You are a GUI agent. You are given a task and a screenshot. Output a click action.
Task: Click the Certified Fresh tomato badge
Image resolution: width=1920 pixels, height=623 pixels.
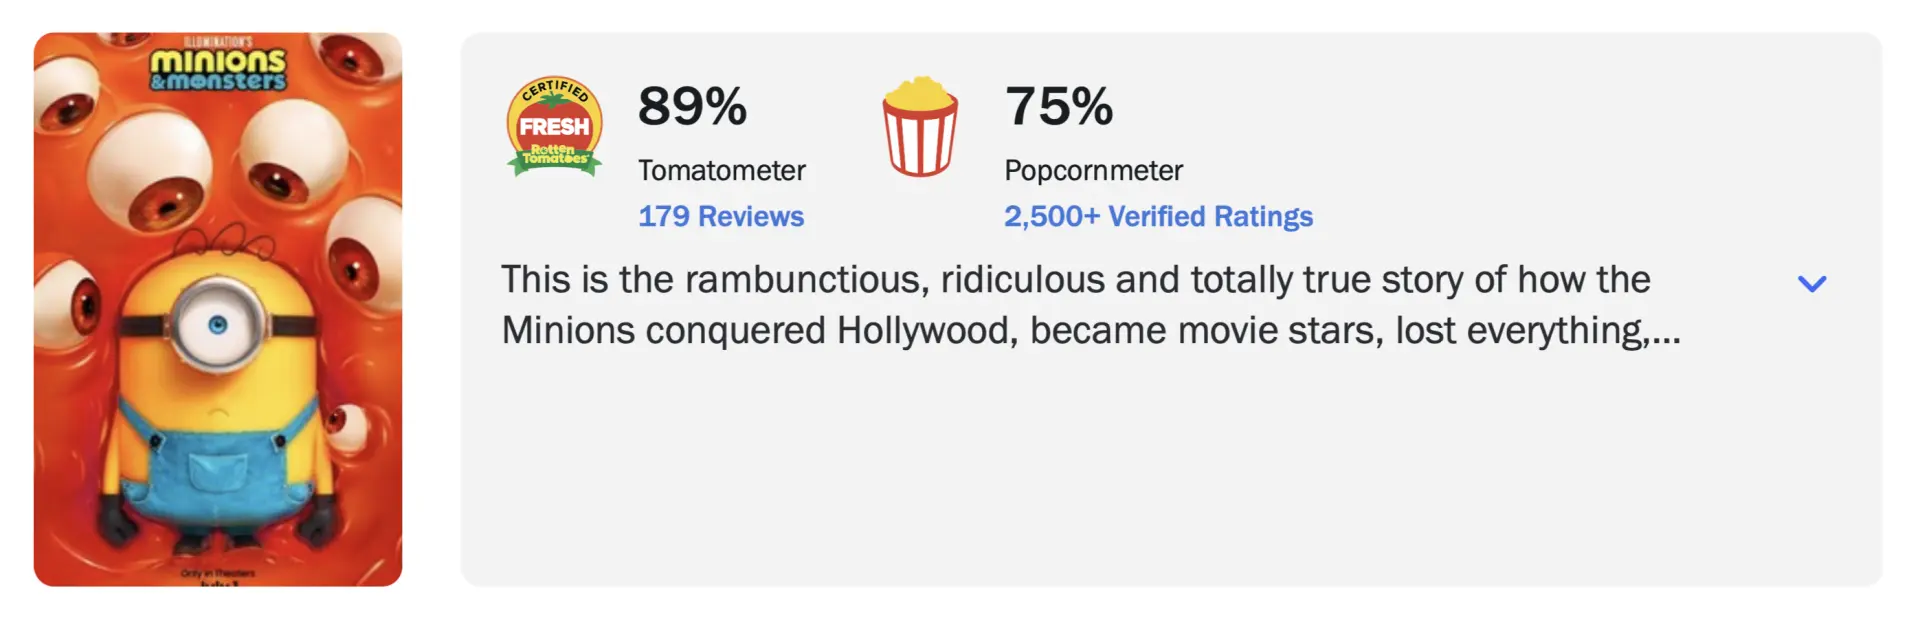555,127
